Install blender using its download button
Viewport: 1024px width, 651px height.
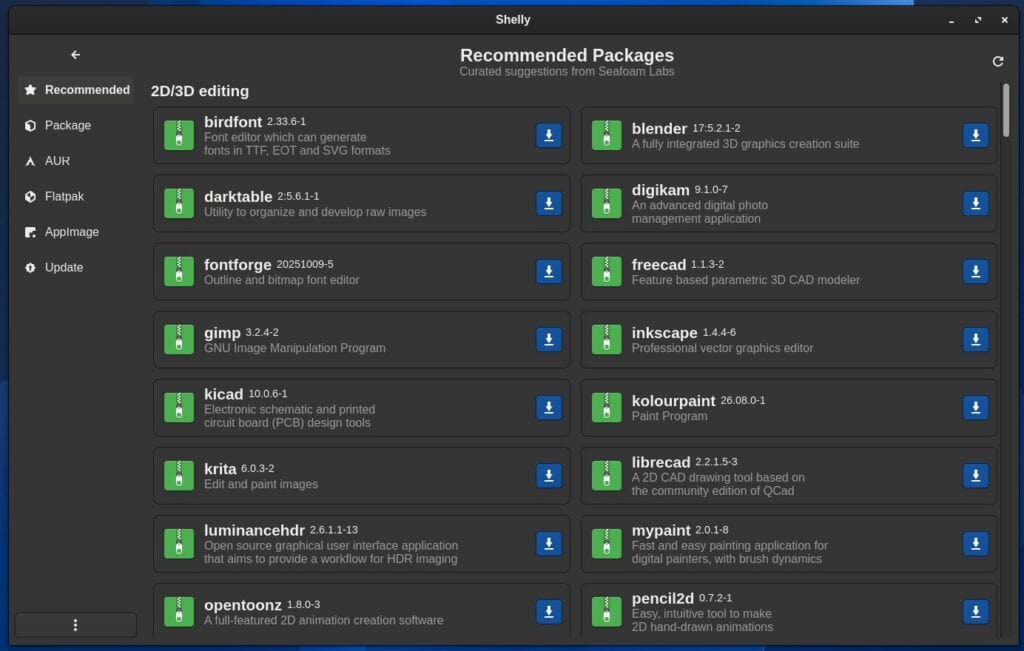pyautogui.click(x=976, y=135)
